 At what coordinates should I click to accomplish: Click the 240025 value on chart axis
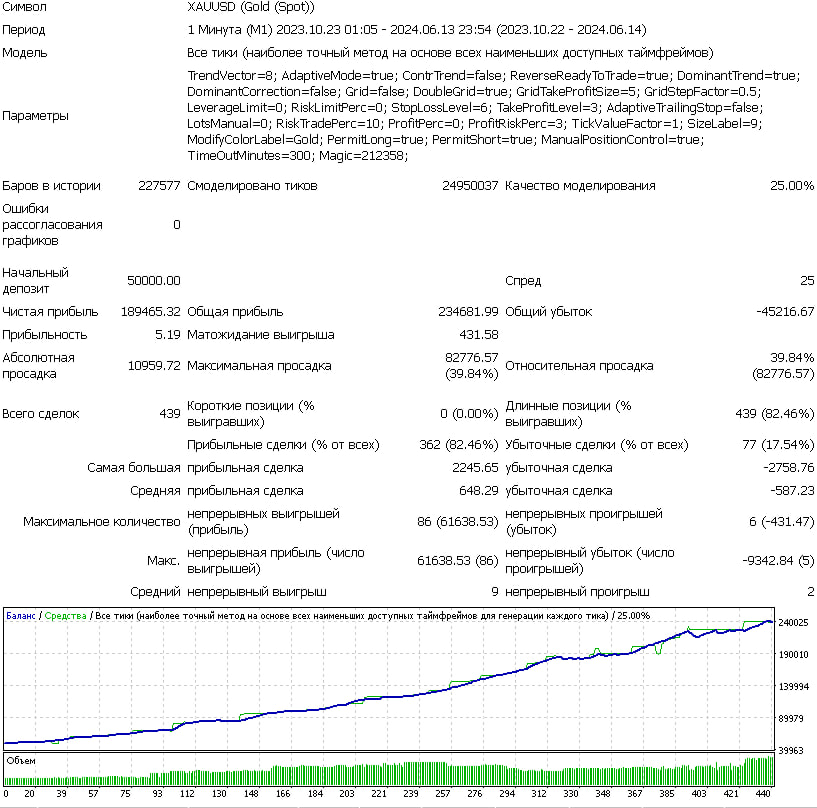(795, 623)
